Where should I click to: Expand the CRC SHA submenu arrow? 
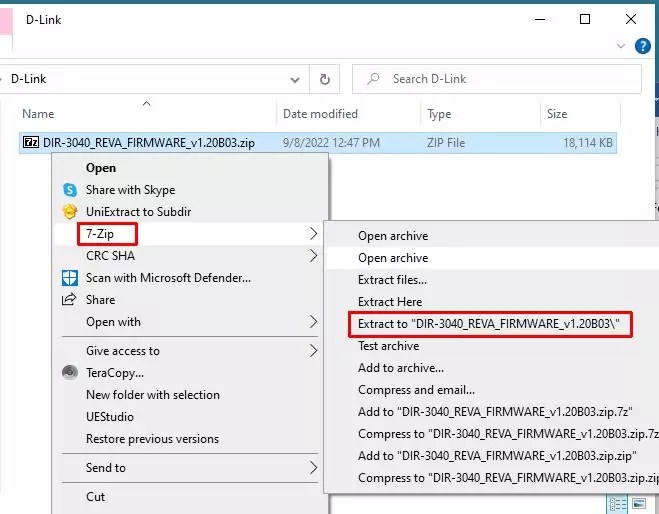(x=314, y=256)
